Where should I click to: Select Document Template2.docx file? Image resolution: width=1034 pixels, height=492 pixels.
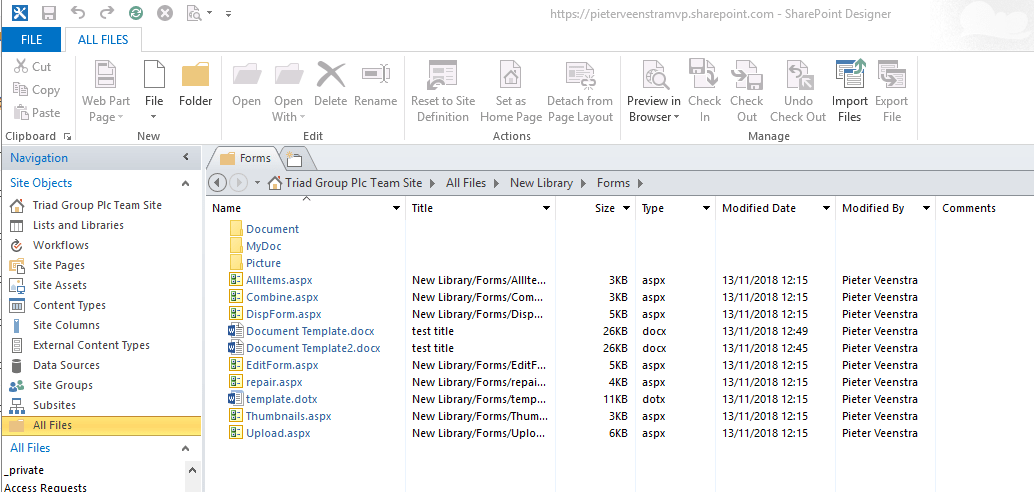click(x=313, y=348)
